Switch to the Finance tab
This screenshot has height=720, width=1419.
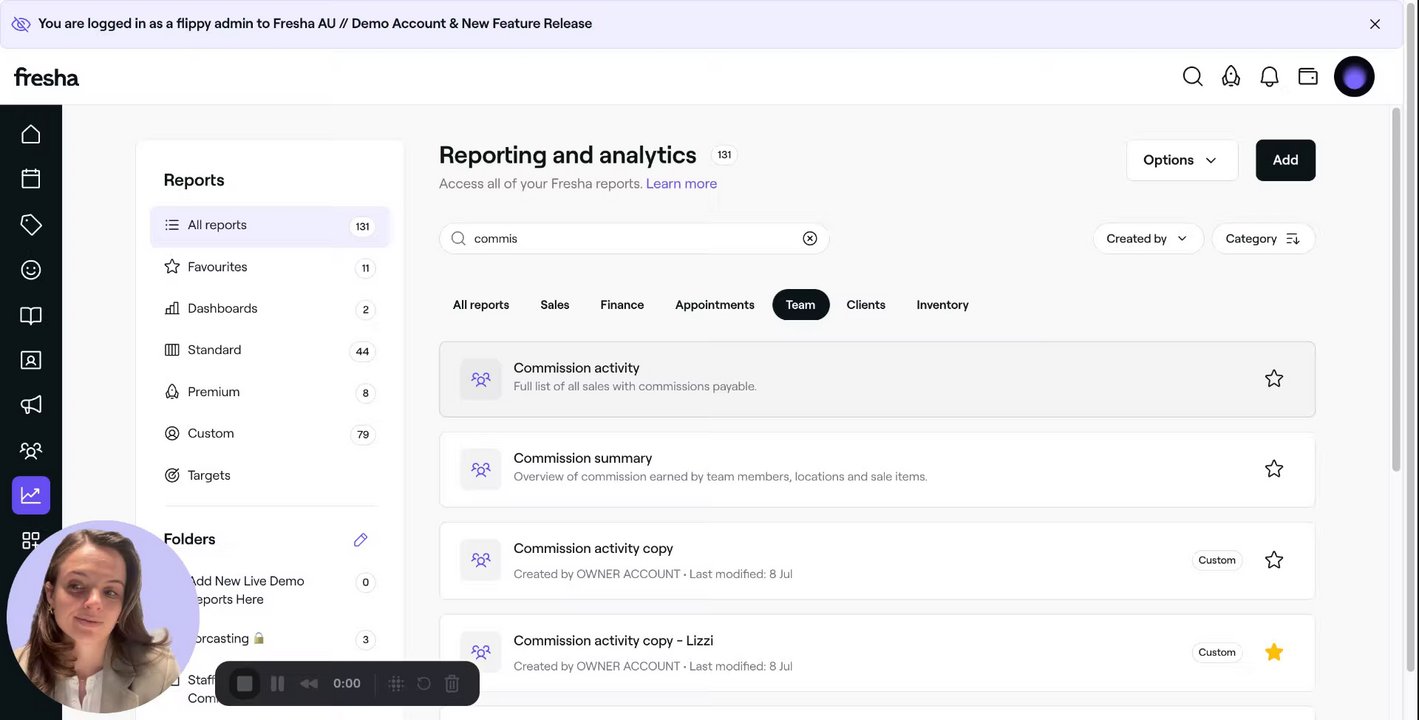[622, 305]
